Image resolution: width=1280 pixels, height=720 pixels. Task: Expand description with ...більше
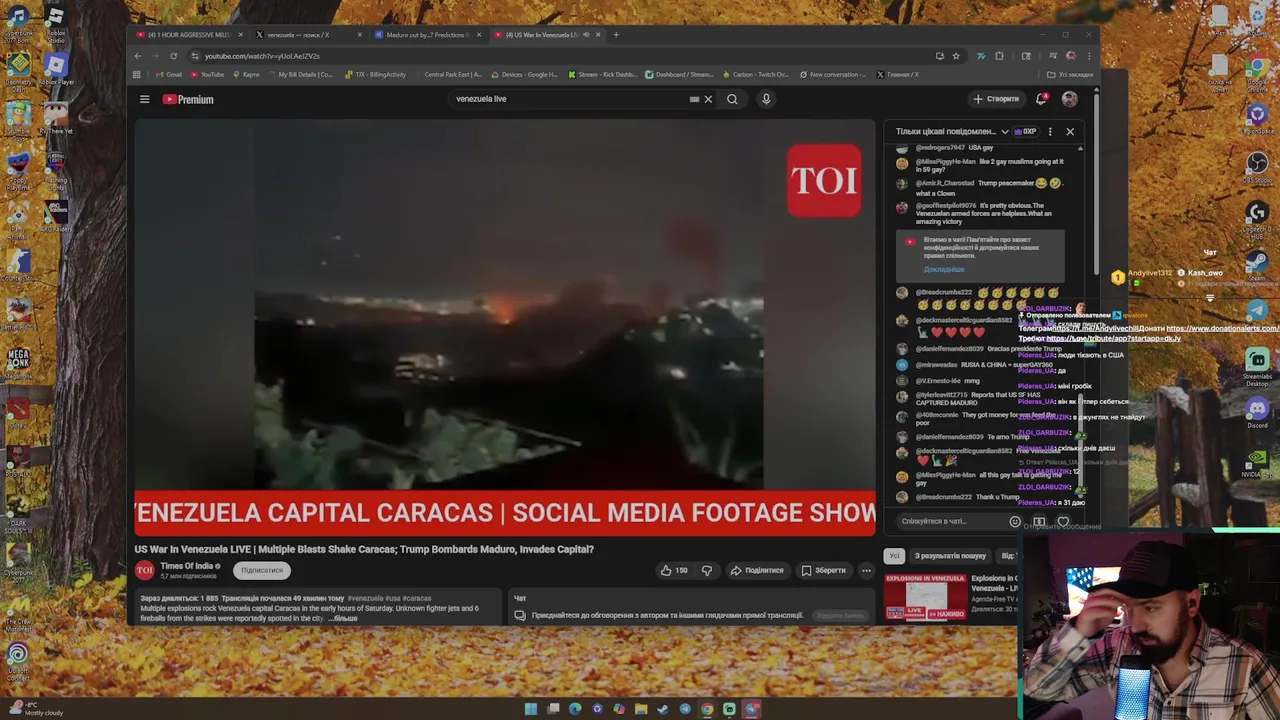point(343,618)
